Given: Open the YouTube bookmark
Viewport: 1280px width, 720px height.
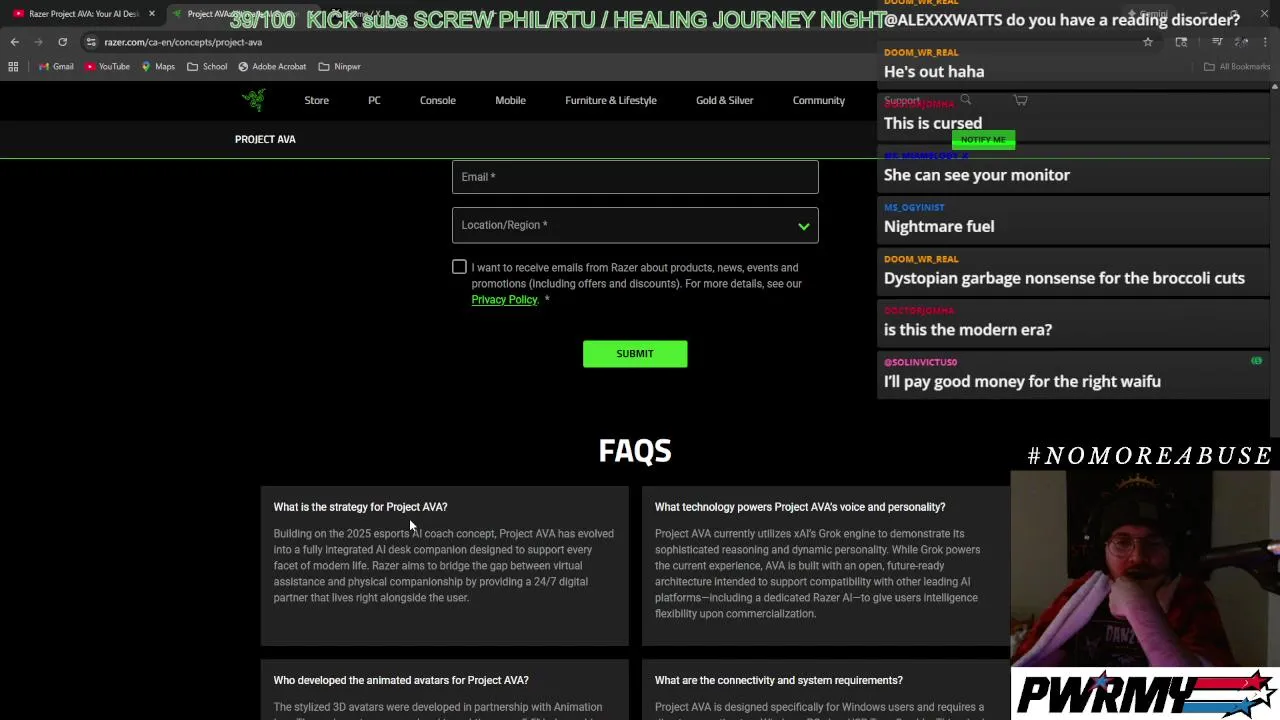Looking at the screenshot, I should [107, 67].
